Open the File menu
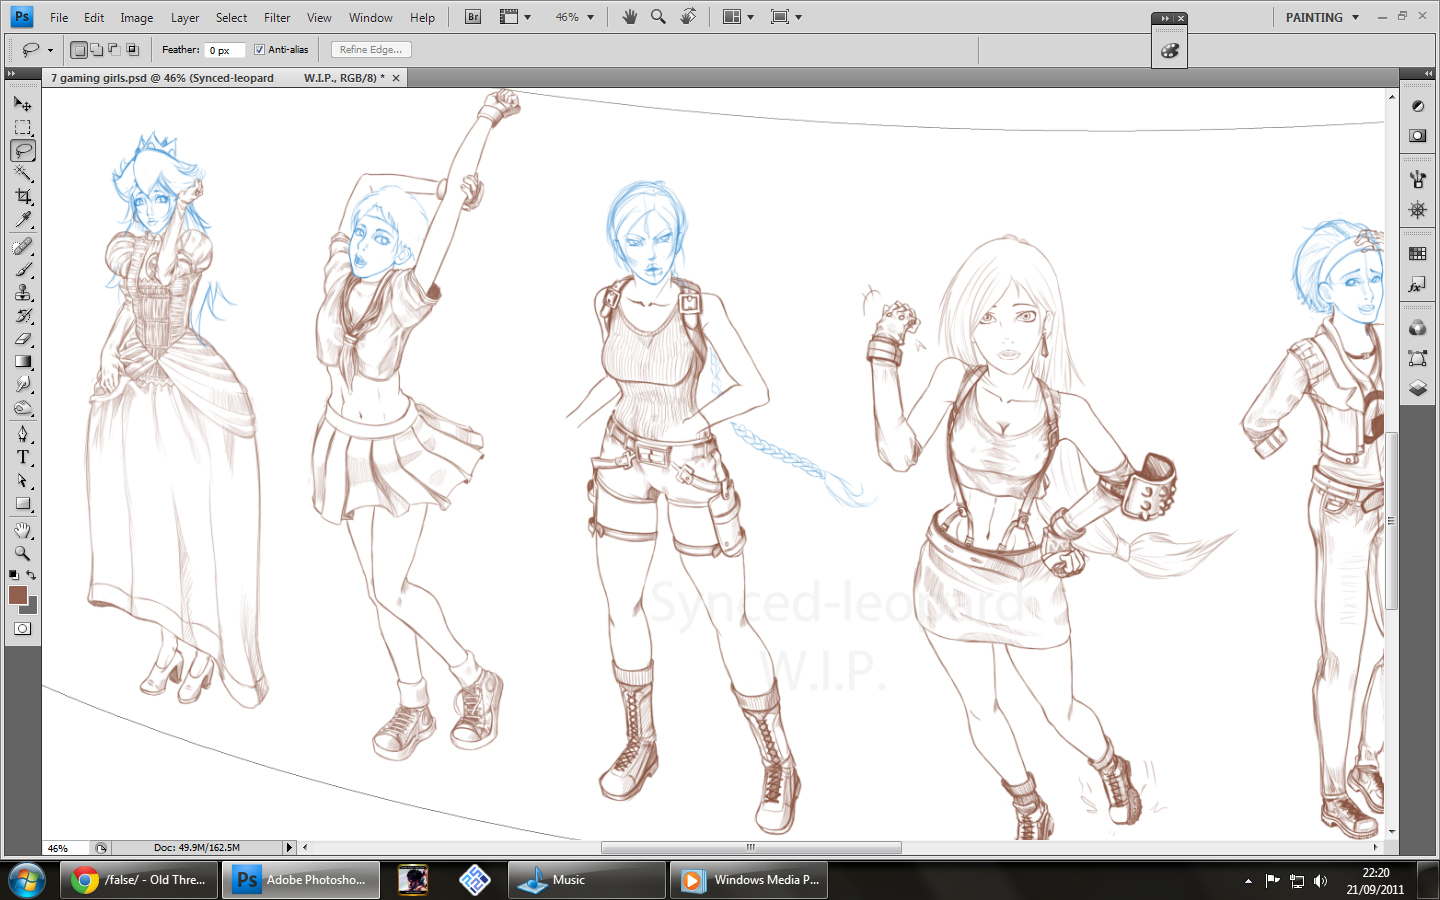 pos(59,18)
